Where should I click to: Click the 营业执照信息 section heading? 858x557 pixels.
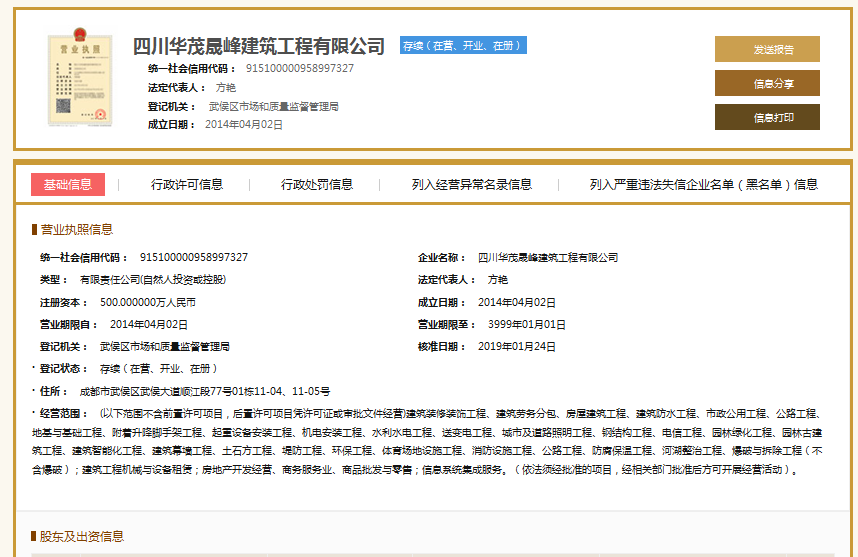(x=77, y=229)
